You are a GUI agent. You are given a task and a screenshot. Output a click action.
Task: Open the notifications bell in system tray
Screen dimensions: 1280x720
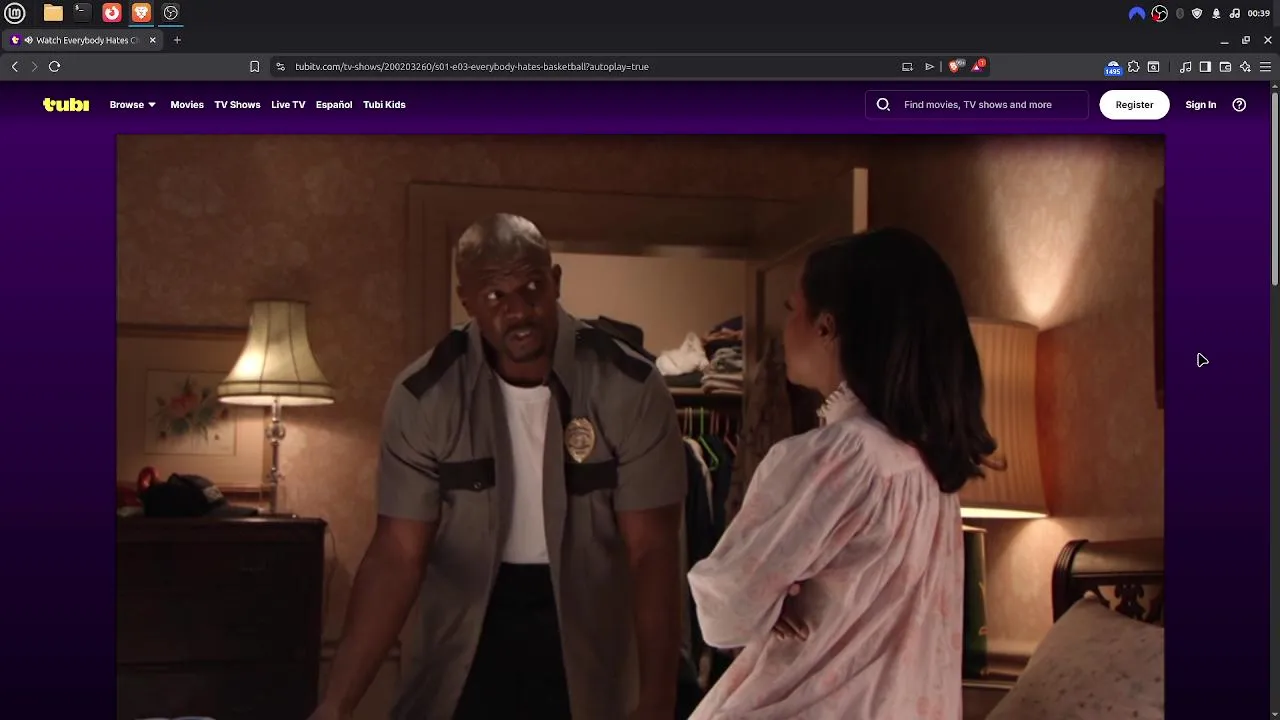1216,13
